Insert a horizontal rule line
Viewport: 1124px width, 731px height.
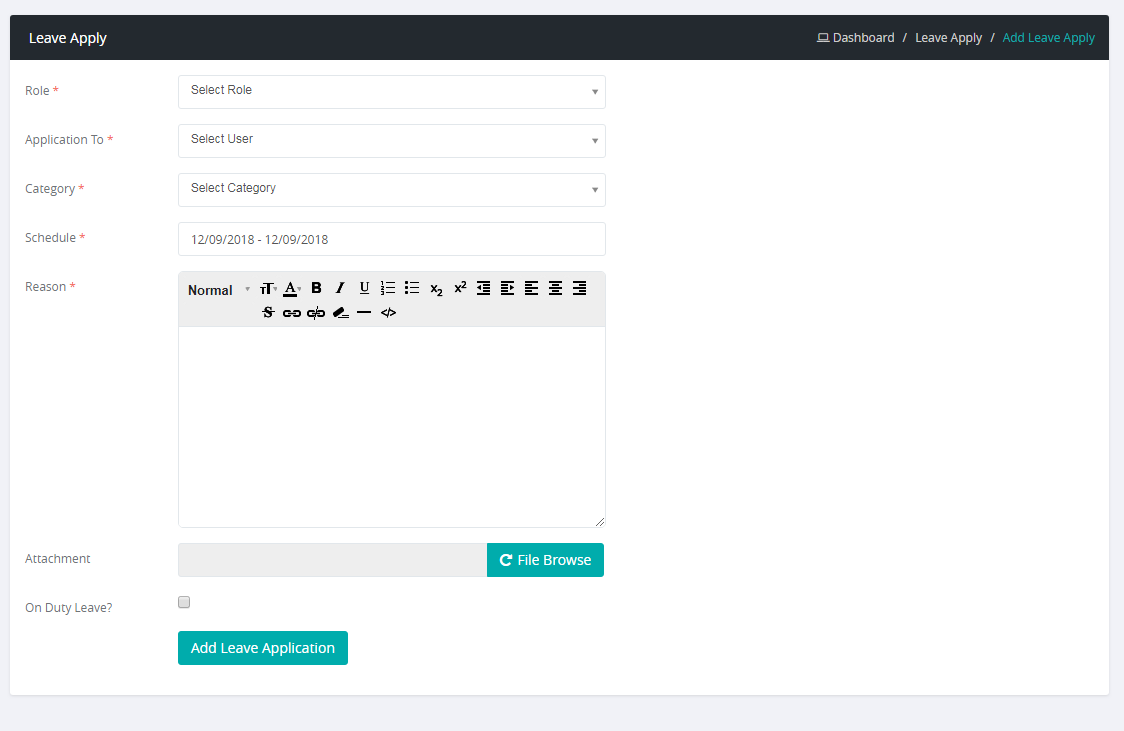(364, 313)
